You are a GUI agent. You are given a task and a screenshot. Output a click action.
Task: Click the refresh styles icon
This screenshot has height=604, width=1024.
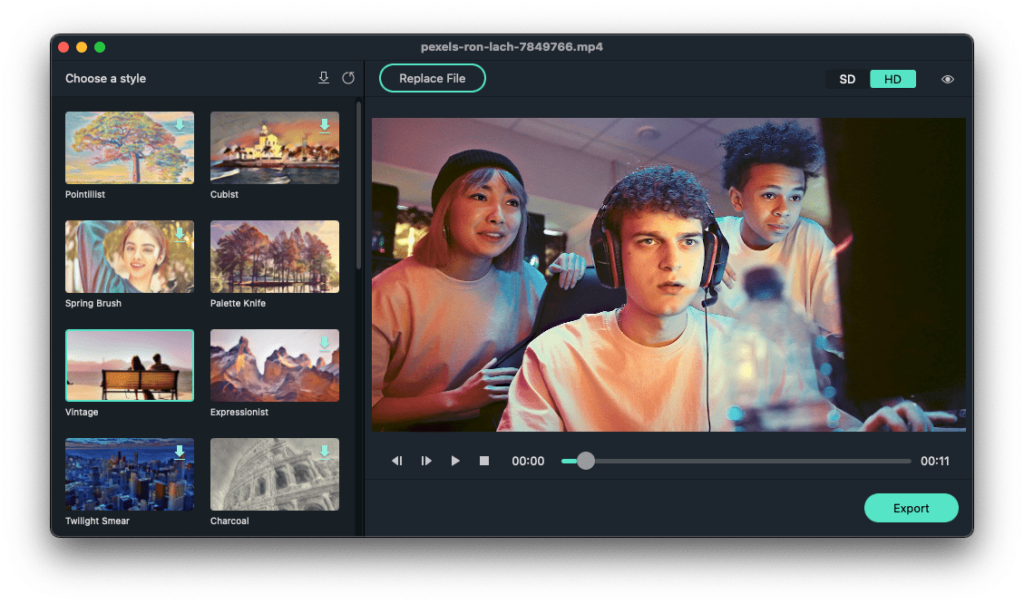(348, 78)
